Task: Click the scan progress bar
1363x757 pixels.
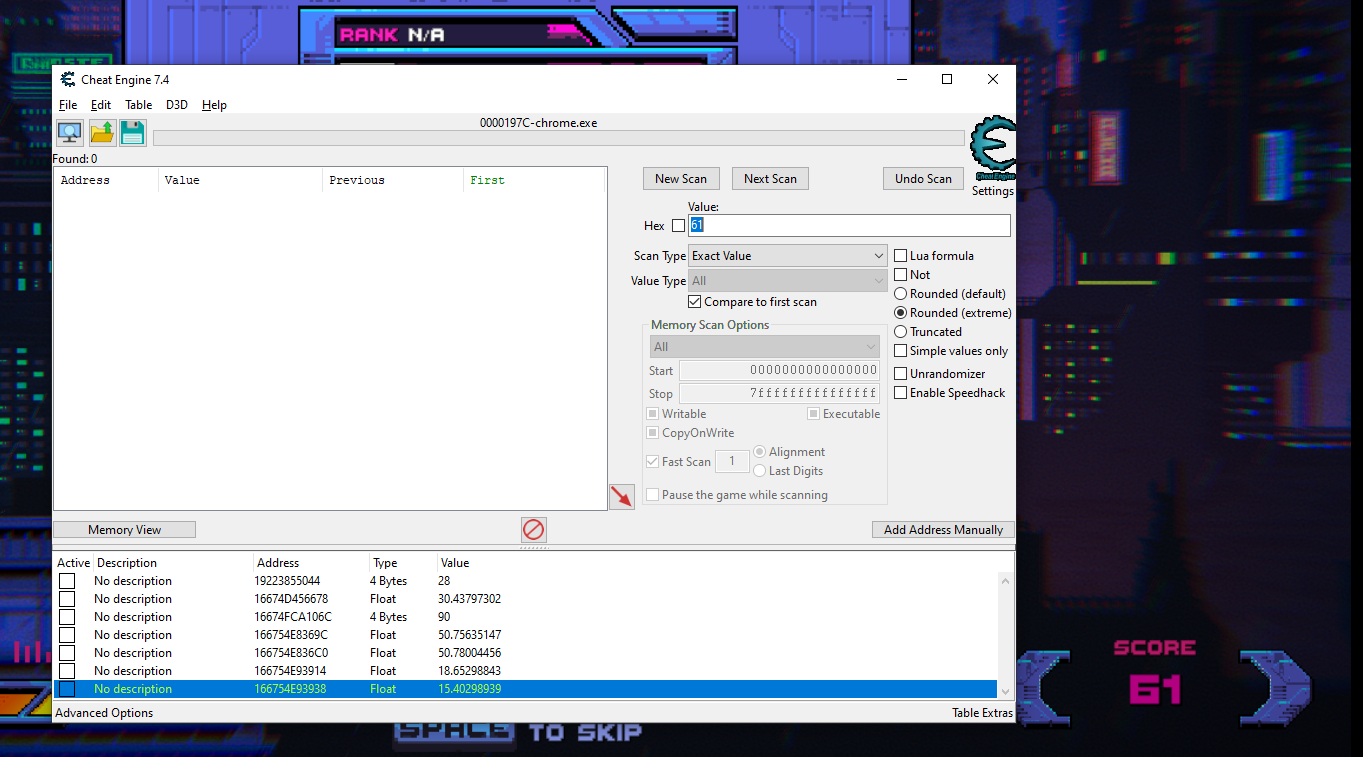Action: 558,138
